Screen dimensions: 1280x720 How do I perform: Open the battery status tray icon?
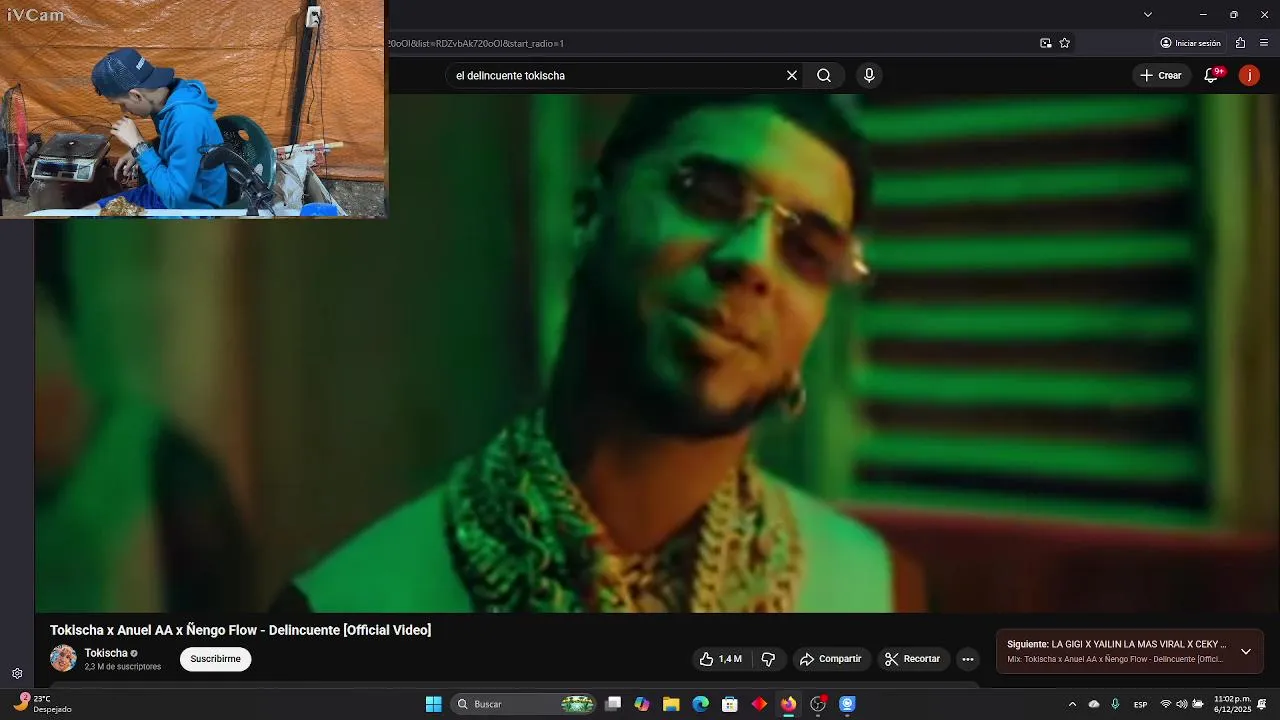[x=1198, y=704]
